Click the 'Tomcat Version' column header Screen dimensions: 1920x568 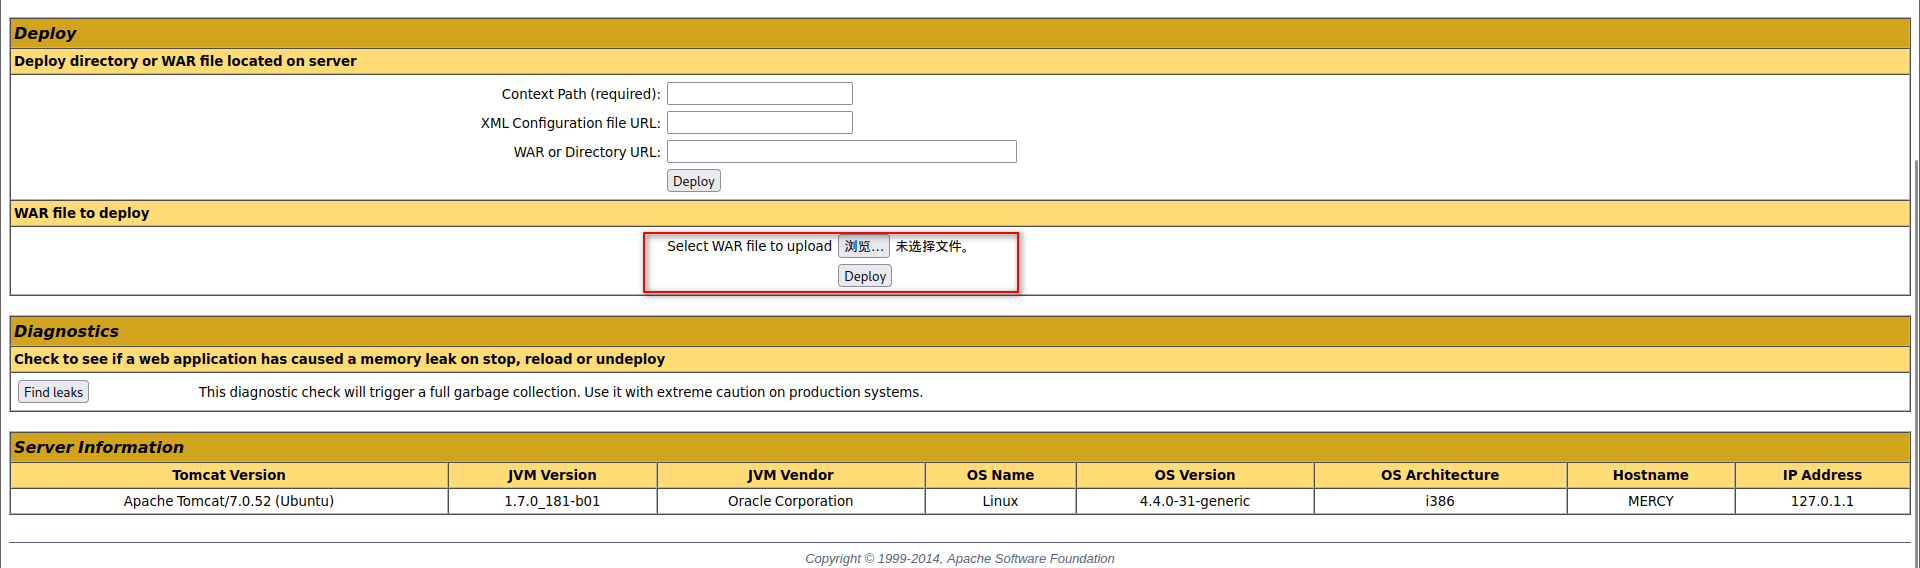click(x=229, y=475)
